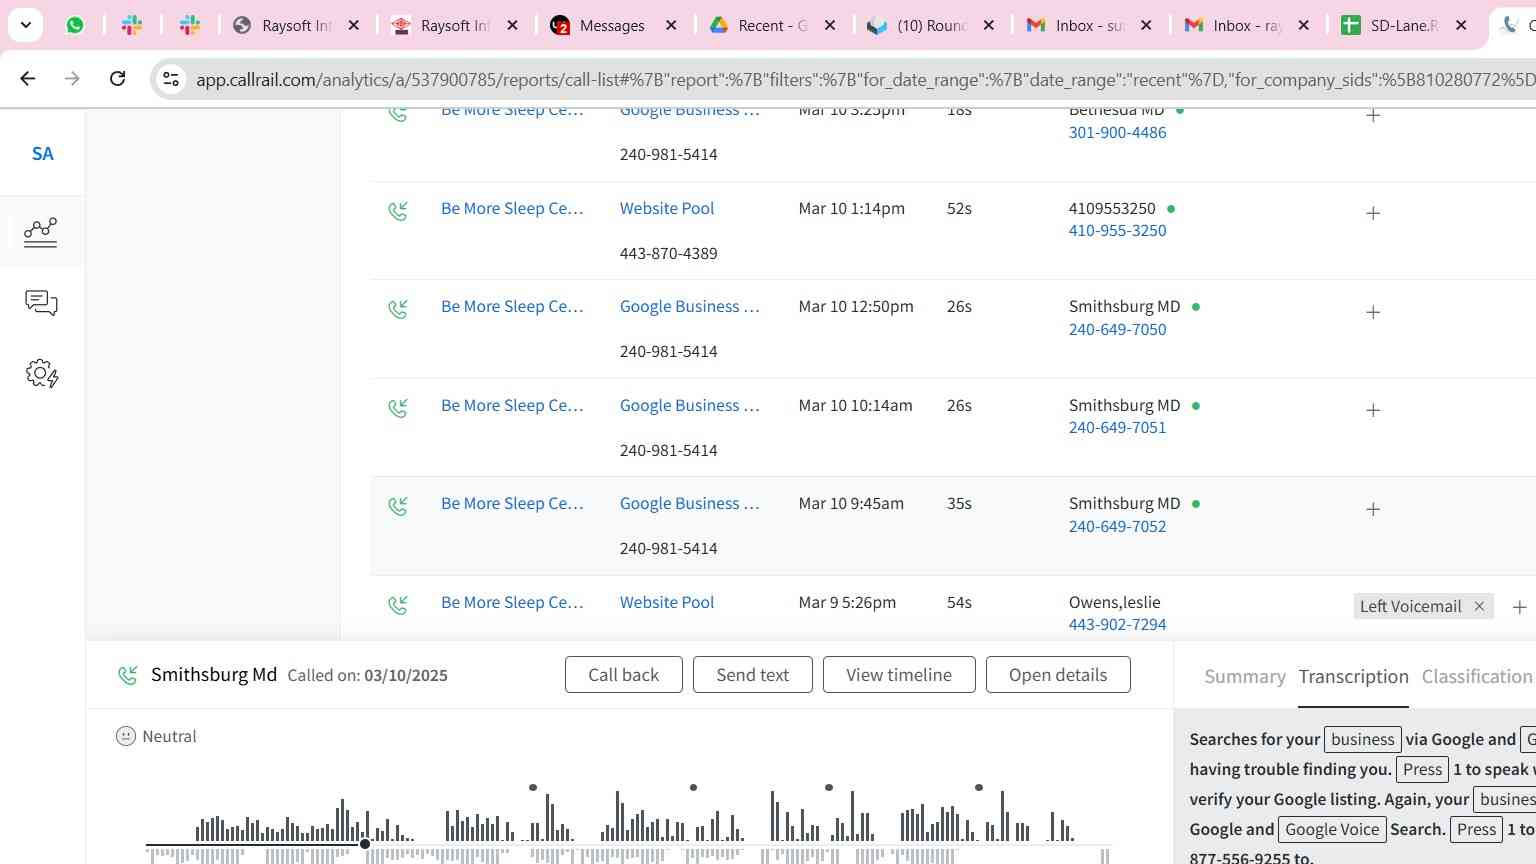
Task: Click the Open details button
Action: click(x=1058, y=675)
